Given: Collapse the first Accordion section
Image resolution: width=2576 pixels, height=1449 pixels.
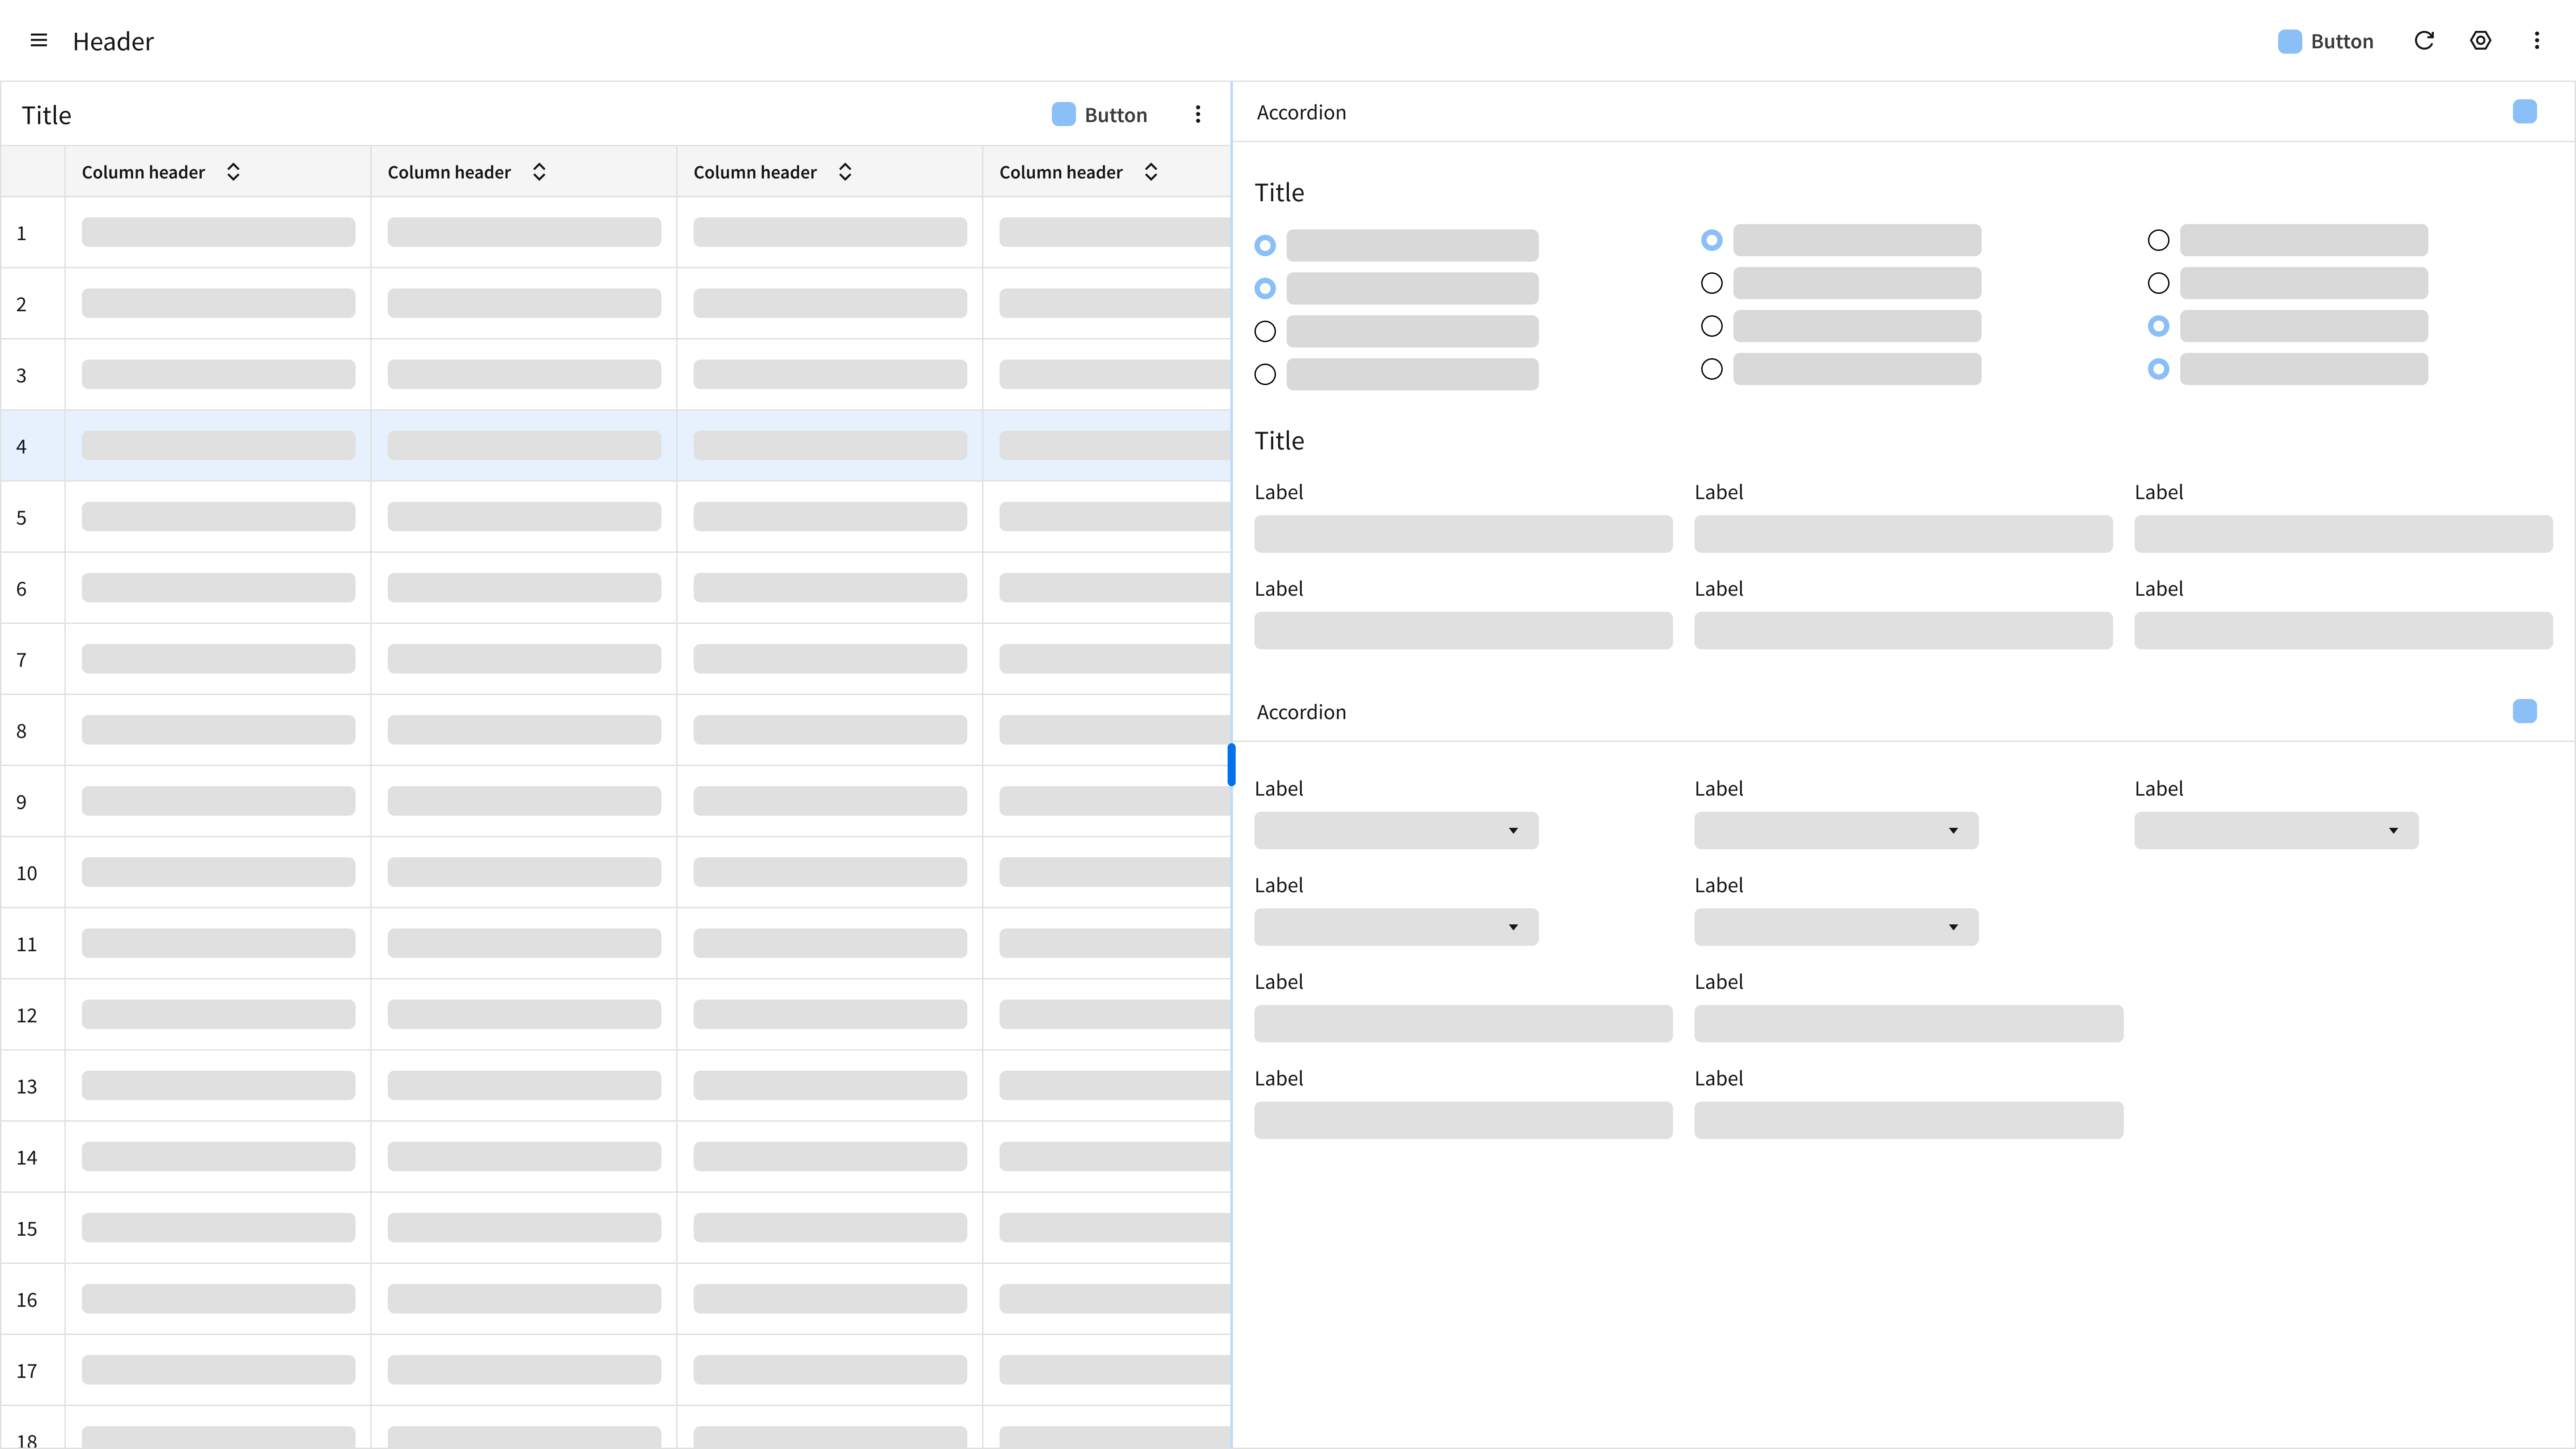Looking at the screenshot, I should click(x=2524, y=112).
